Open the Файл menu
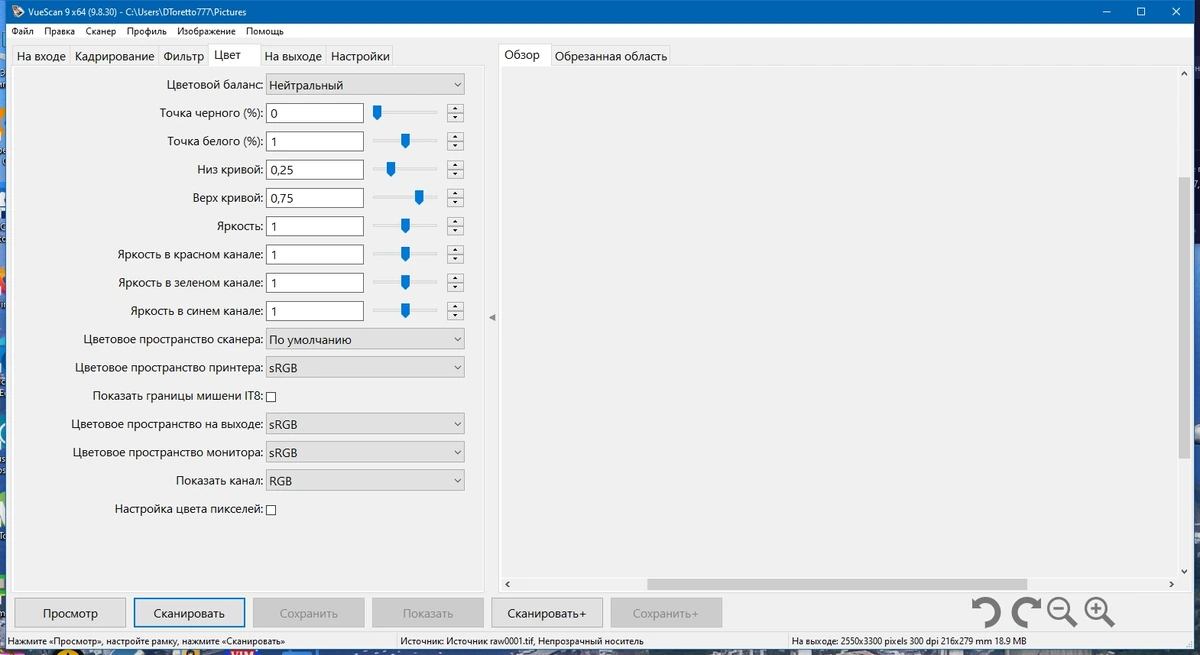 tap(22, 32)
